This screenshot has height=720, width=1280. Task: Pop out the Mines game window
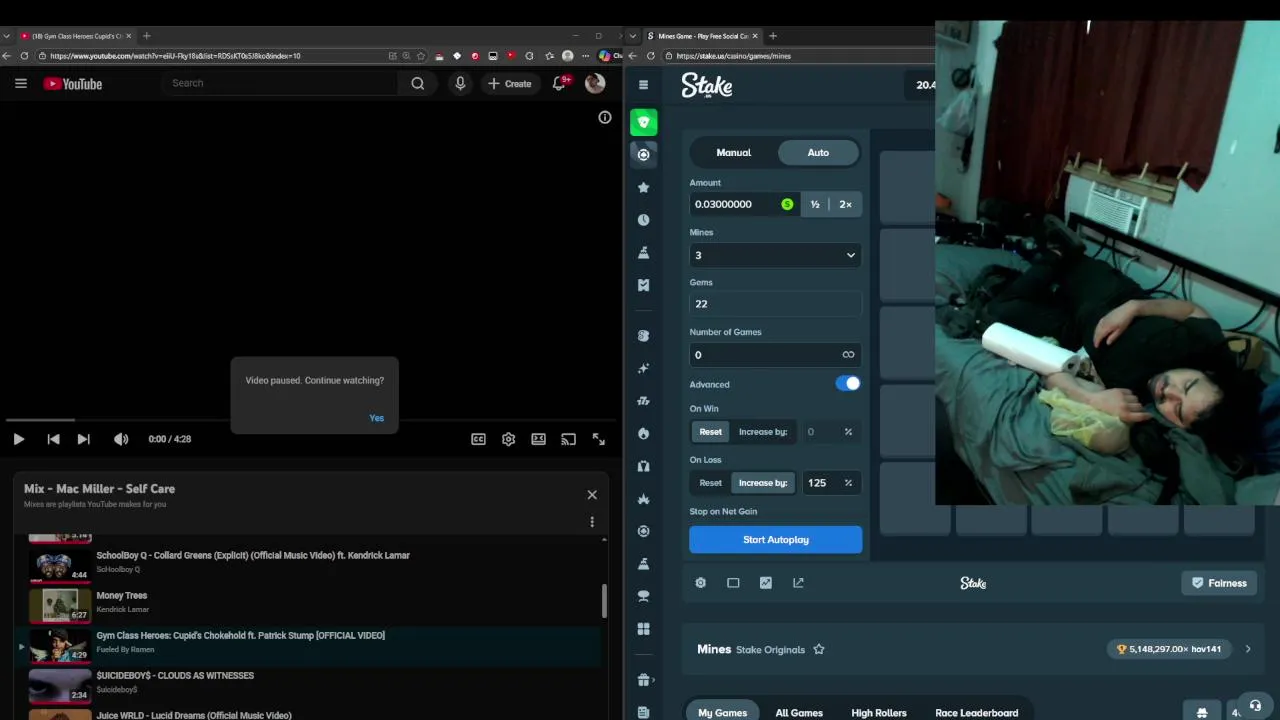(x=798, y=583)
